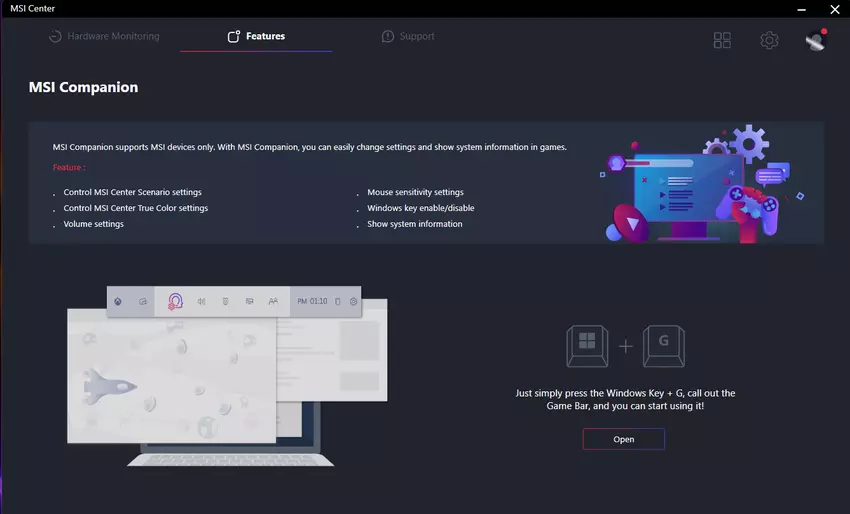Click the user profile avatar icon
Screen dimensions: 850x514
[x=815, y=40]
